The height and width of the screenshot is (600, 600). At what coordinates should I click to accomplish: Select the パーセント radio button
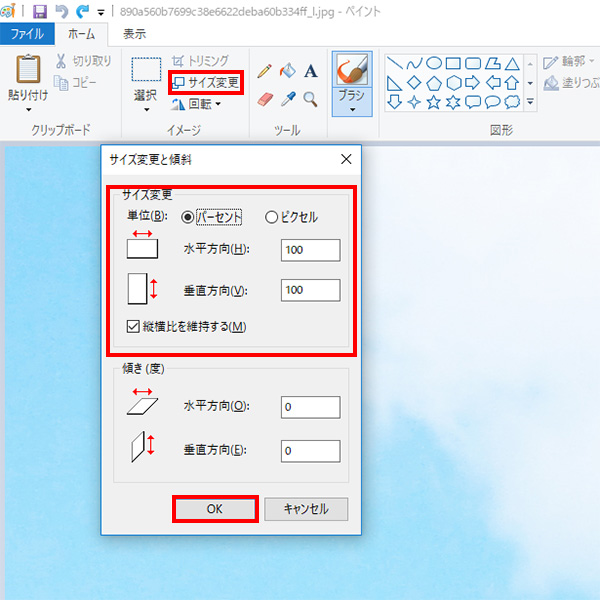coord(188,217)
